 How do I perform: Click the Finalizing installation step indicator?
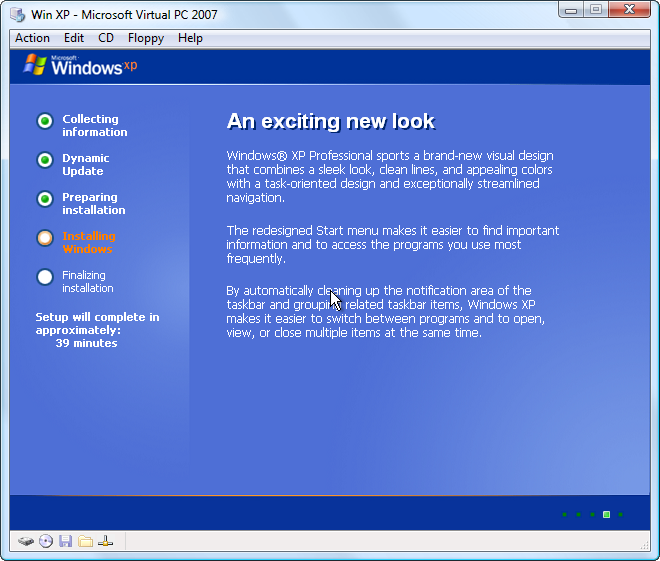[x=45, y=277]
